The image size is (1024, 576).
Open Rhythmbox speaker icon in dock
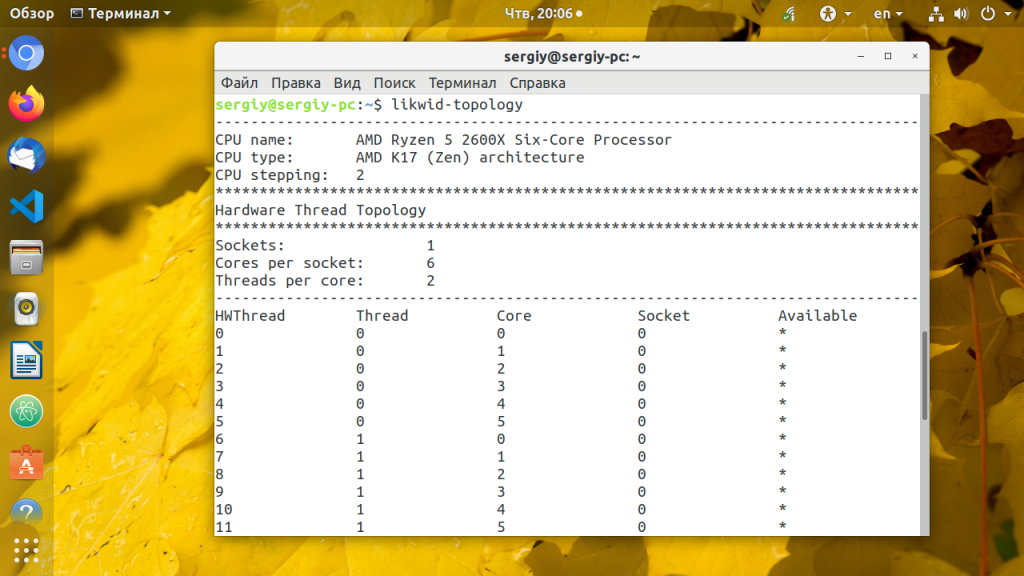[27, 310]
